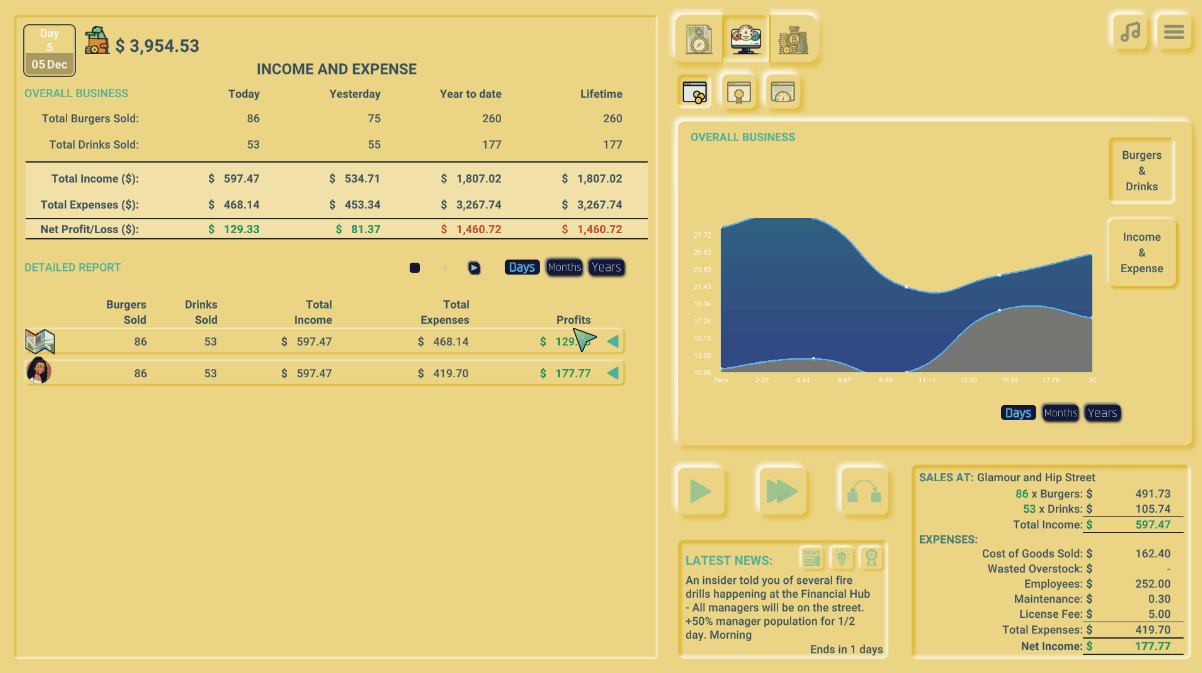The height and width of the screenshot is (673, 1202).
Task: Toggle music with the note icon
Action: click(x=1130, y=31)
